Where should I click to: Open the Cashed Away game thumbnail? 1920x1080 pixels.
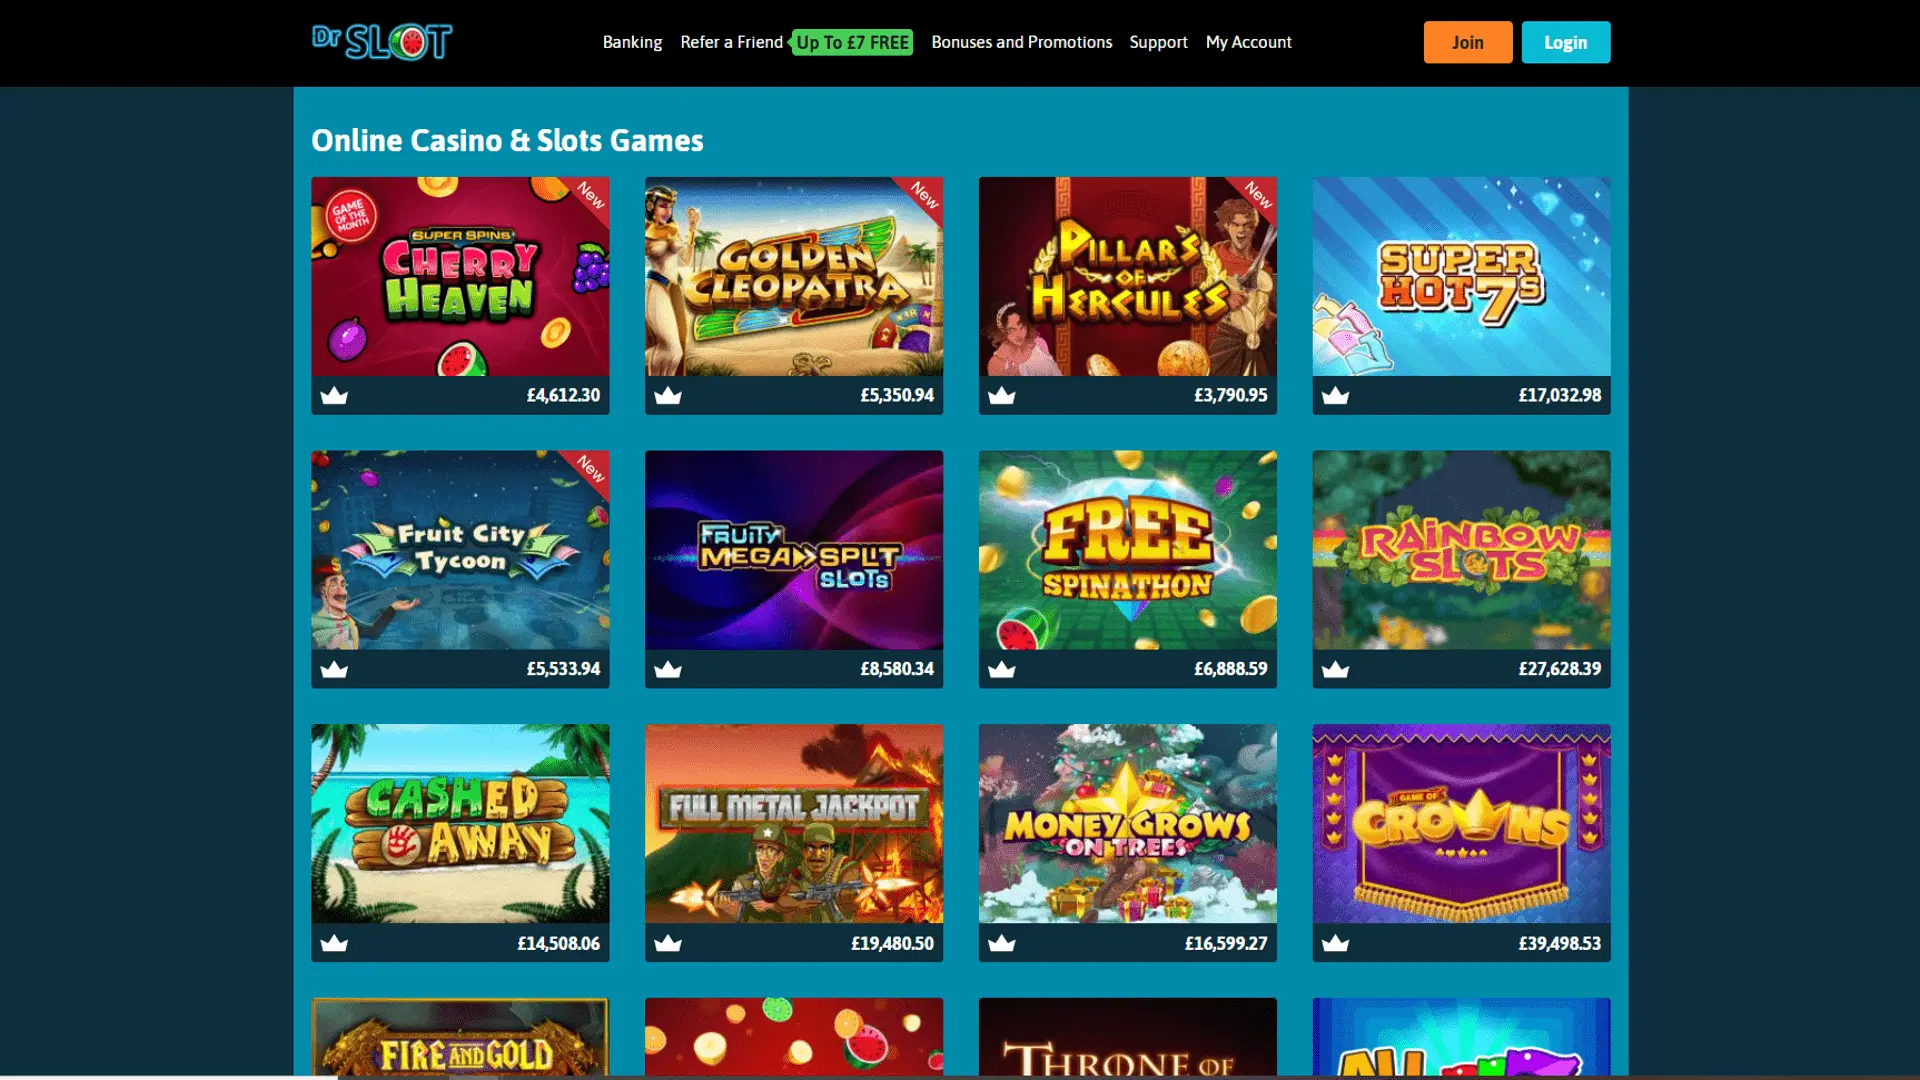click(460, 824)
